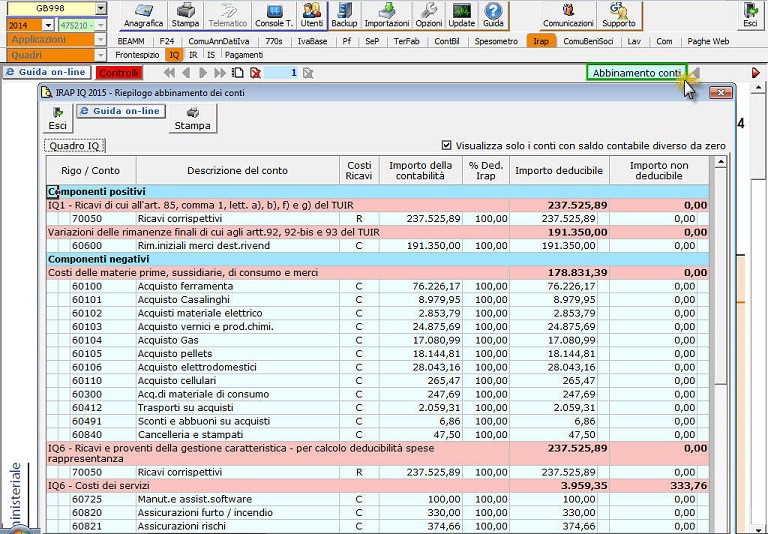Expand the Applicazioni dropdown
This screenshot has width=768, height=534.
pos(100,40)
